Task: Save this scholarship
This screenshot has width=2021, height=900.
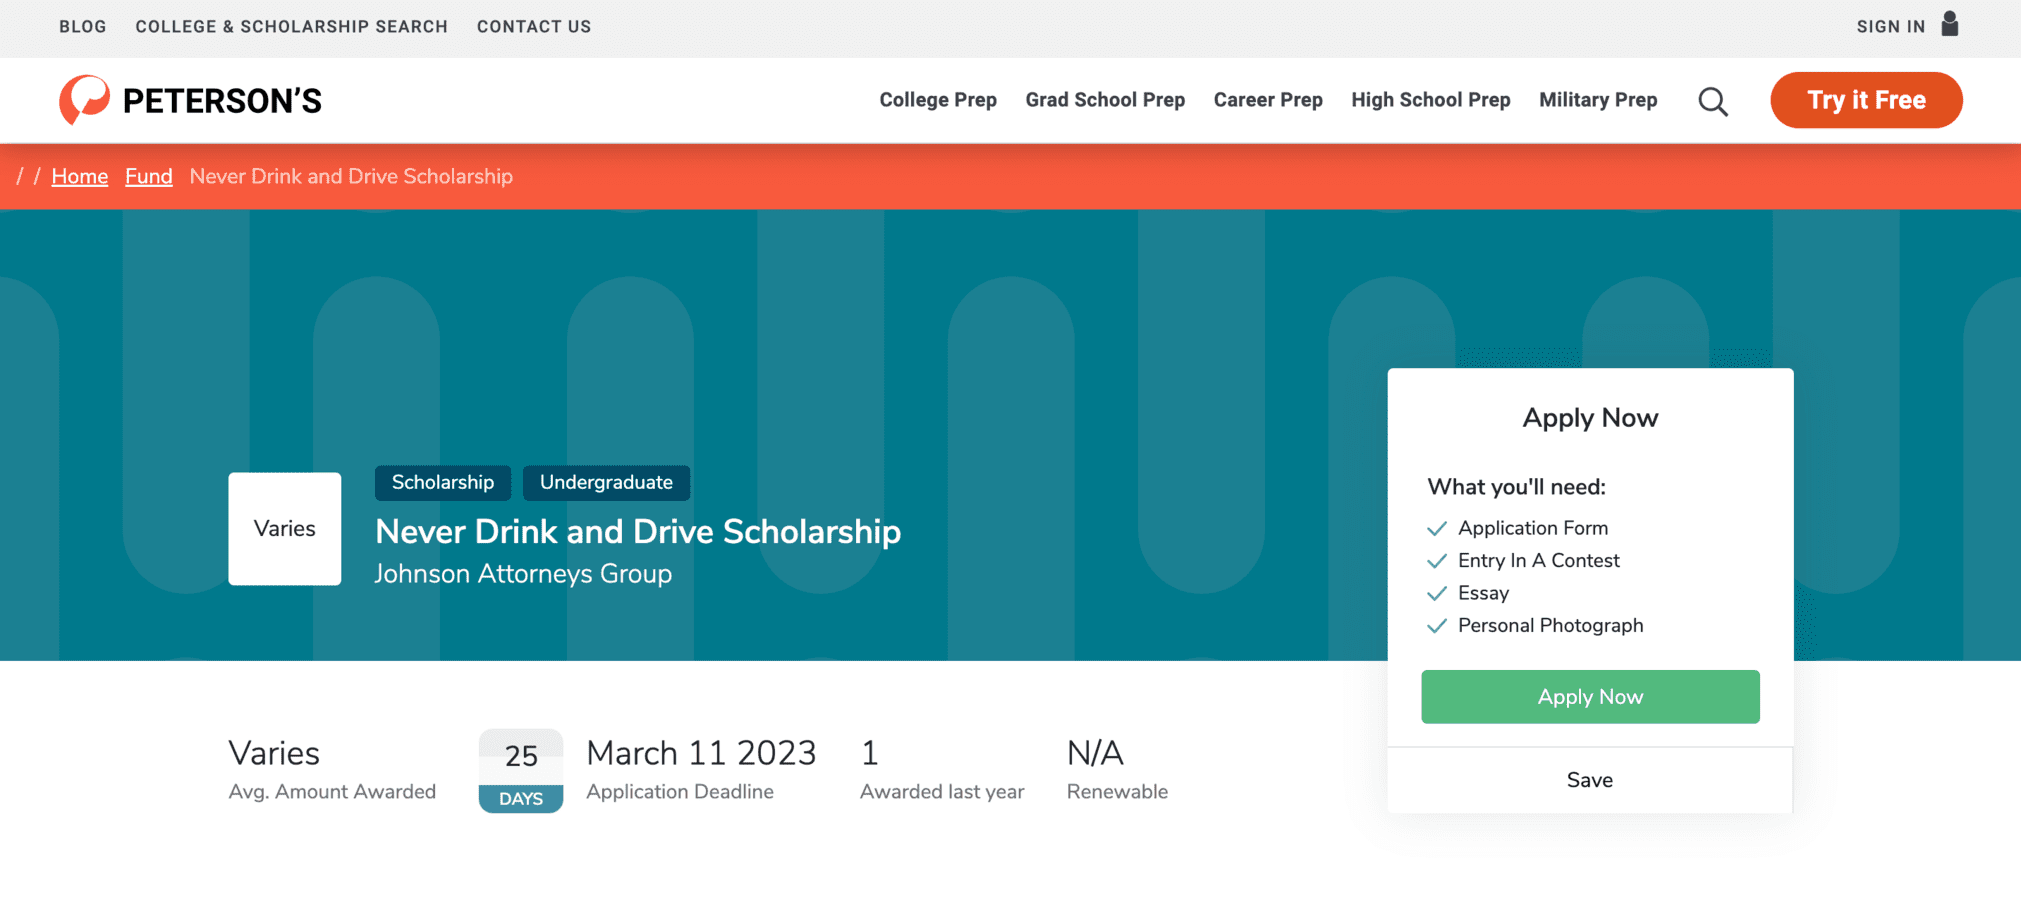Action: 1589,780
